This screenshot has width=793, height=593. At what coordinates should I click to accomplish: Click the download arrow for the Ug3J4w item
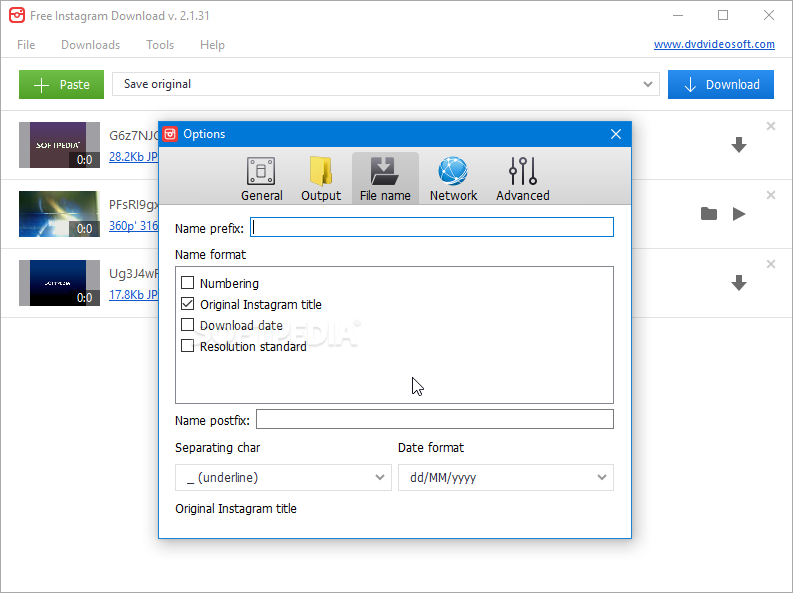739,283
